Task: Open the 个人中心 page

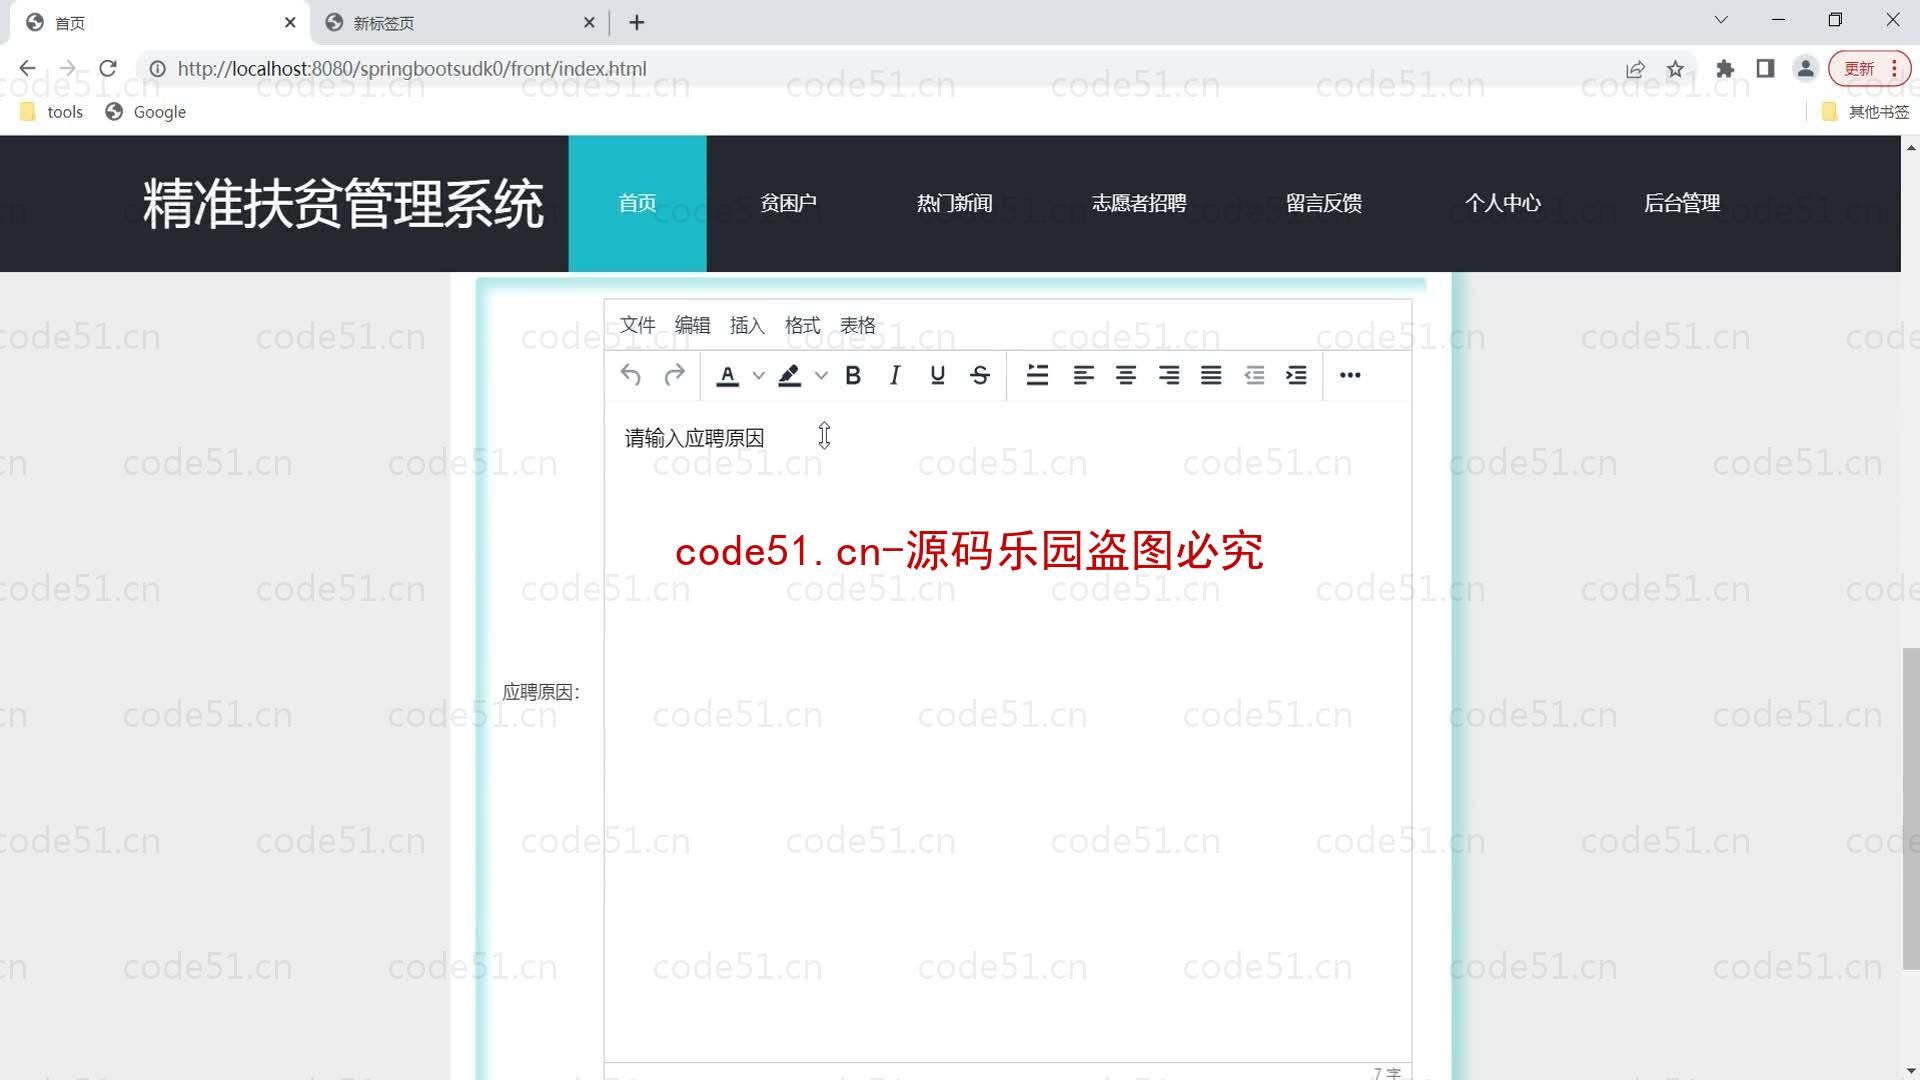Action: click(1503, 203)
